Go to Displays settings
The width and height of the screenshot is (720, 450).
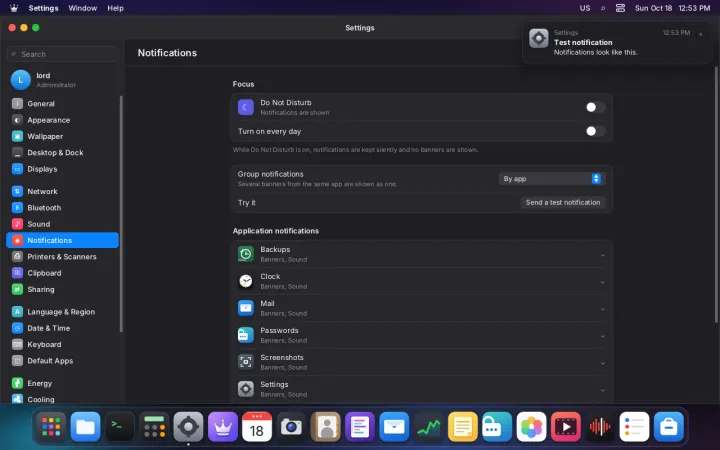click(x=62, y=169)
